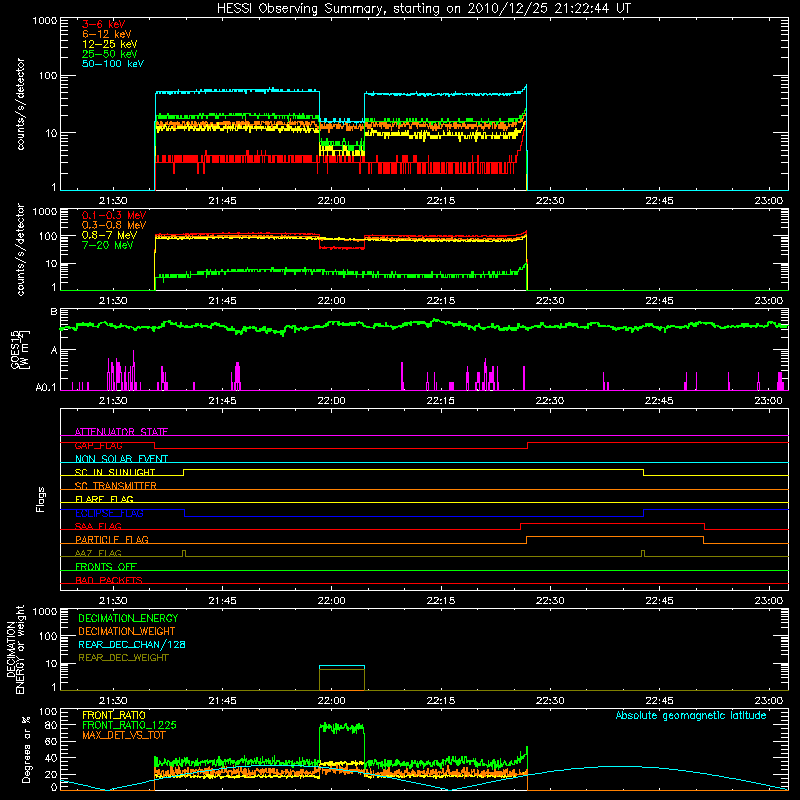
Task: Click the 'SC_TRANSMITTER' flag label
Action: pos(116,486)
